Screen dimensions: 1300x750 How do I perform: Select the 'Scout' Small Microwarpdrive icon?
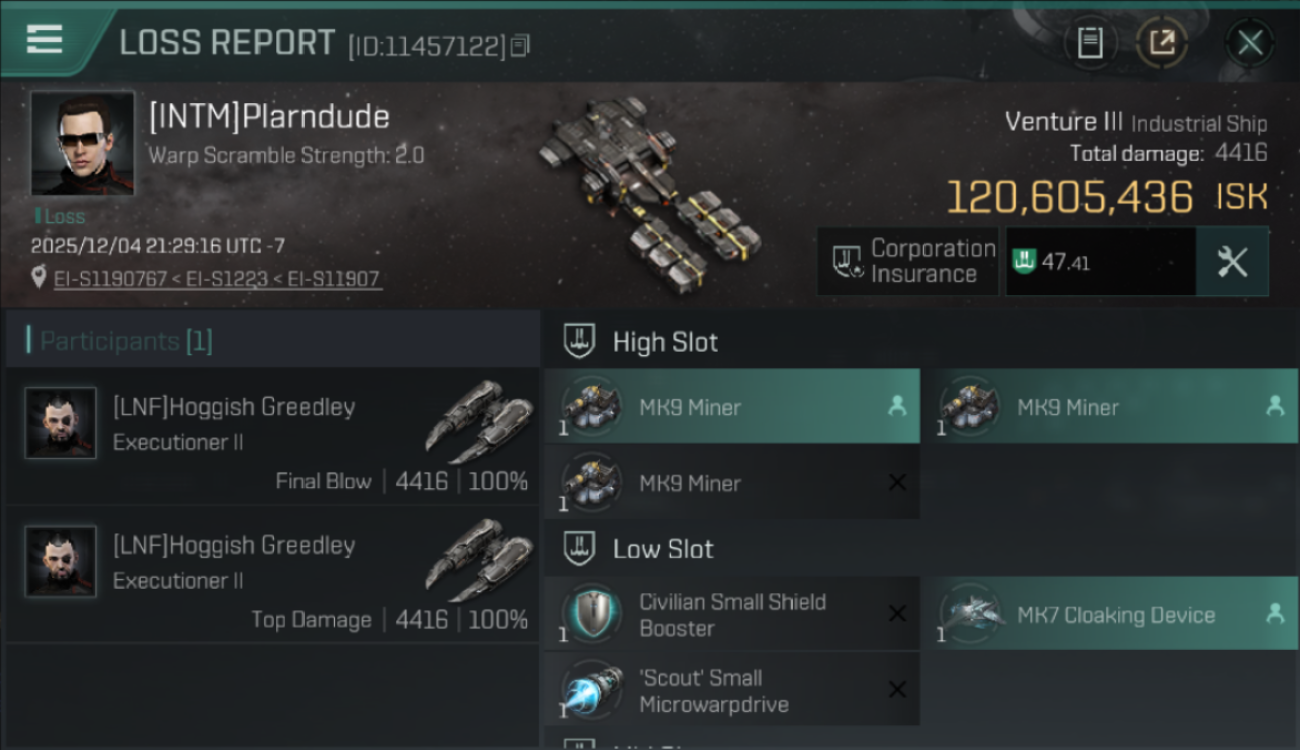pos(591,690)
